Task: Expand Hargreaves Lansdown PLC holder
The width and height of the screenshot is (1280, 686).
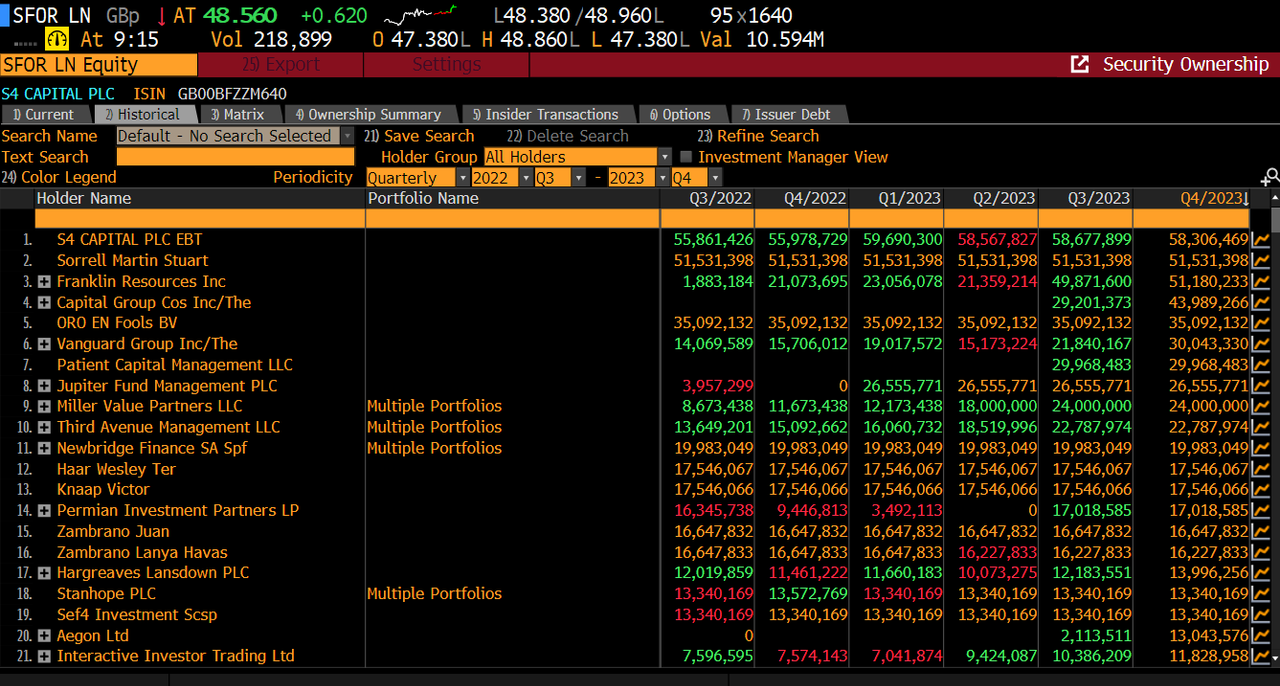Action: pyautogui.click(x=44, y=573)
